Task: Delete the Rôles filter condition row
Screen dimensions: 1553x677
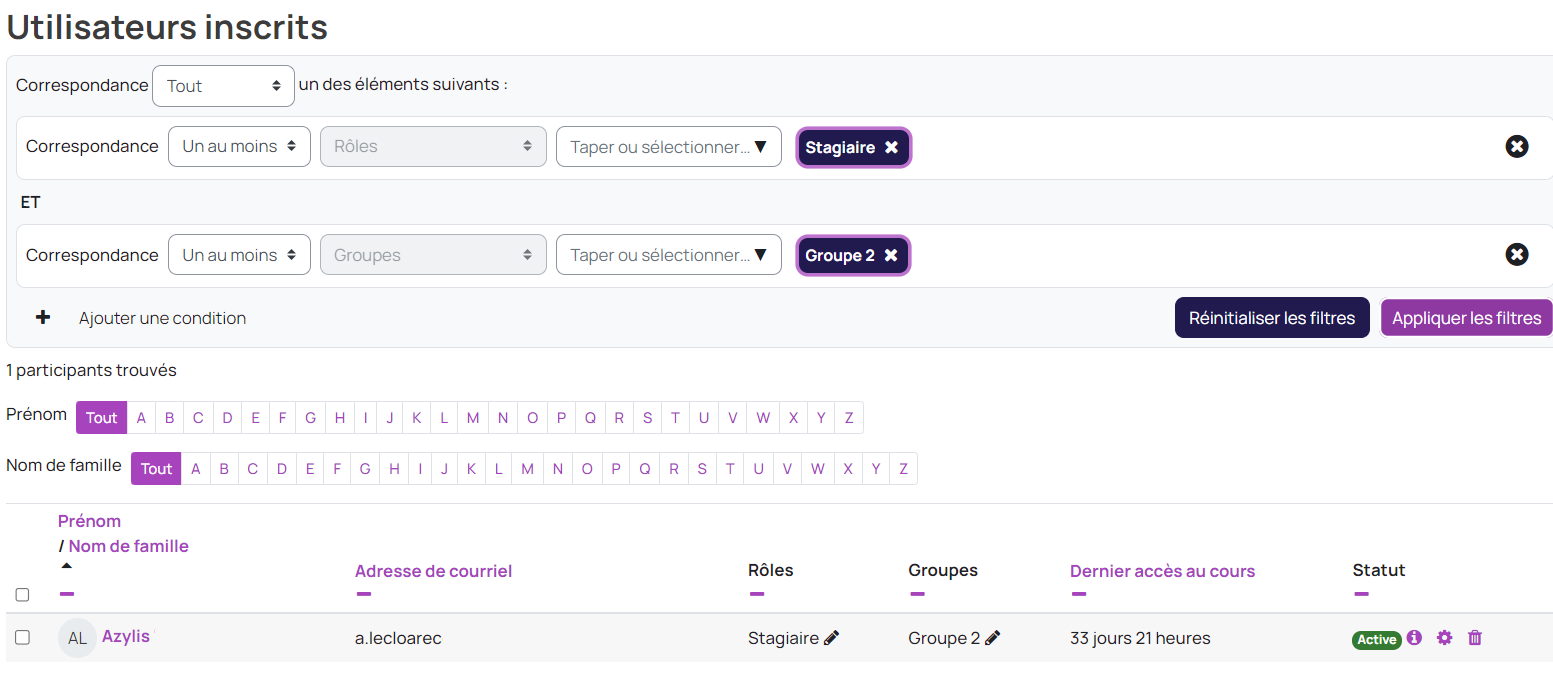Action: tap(1516, 146)
